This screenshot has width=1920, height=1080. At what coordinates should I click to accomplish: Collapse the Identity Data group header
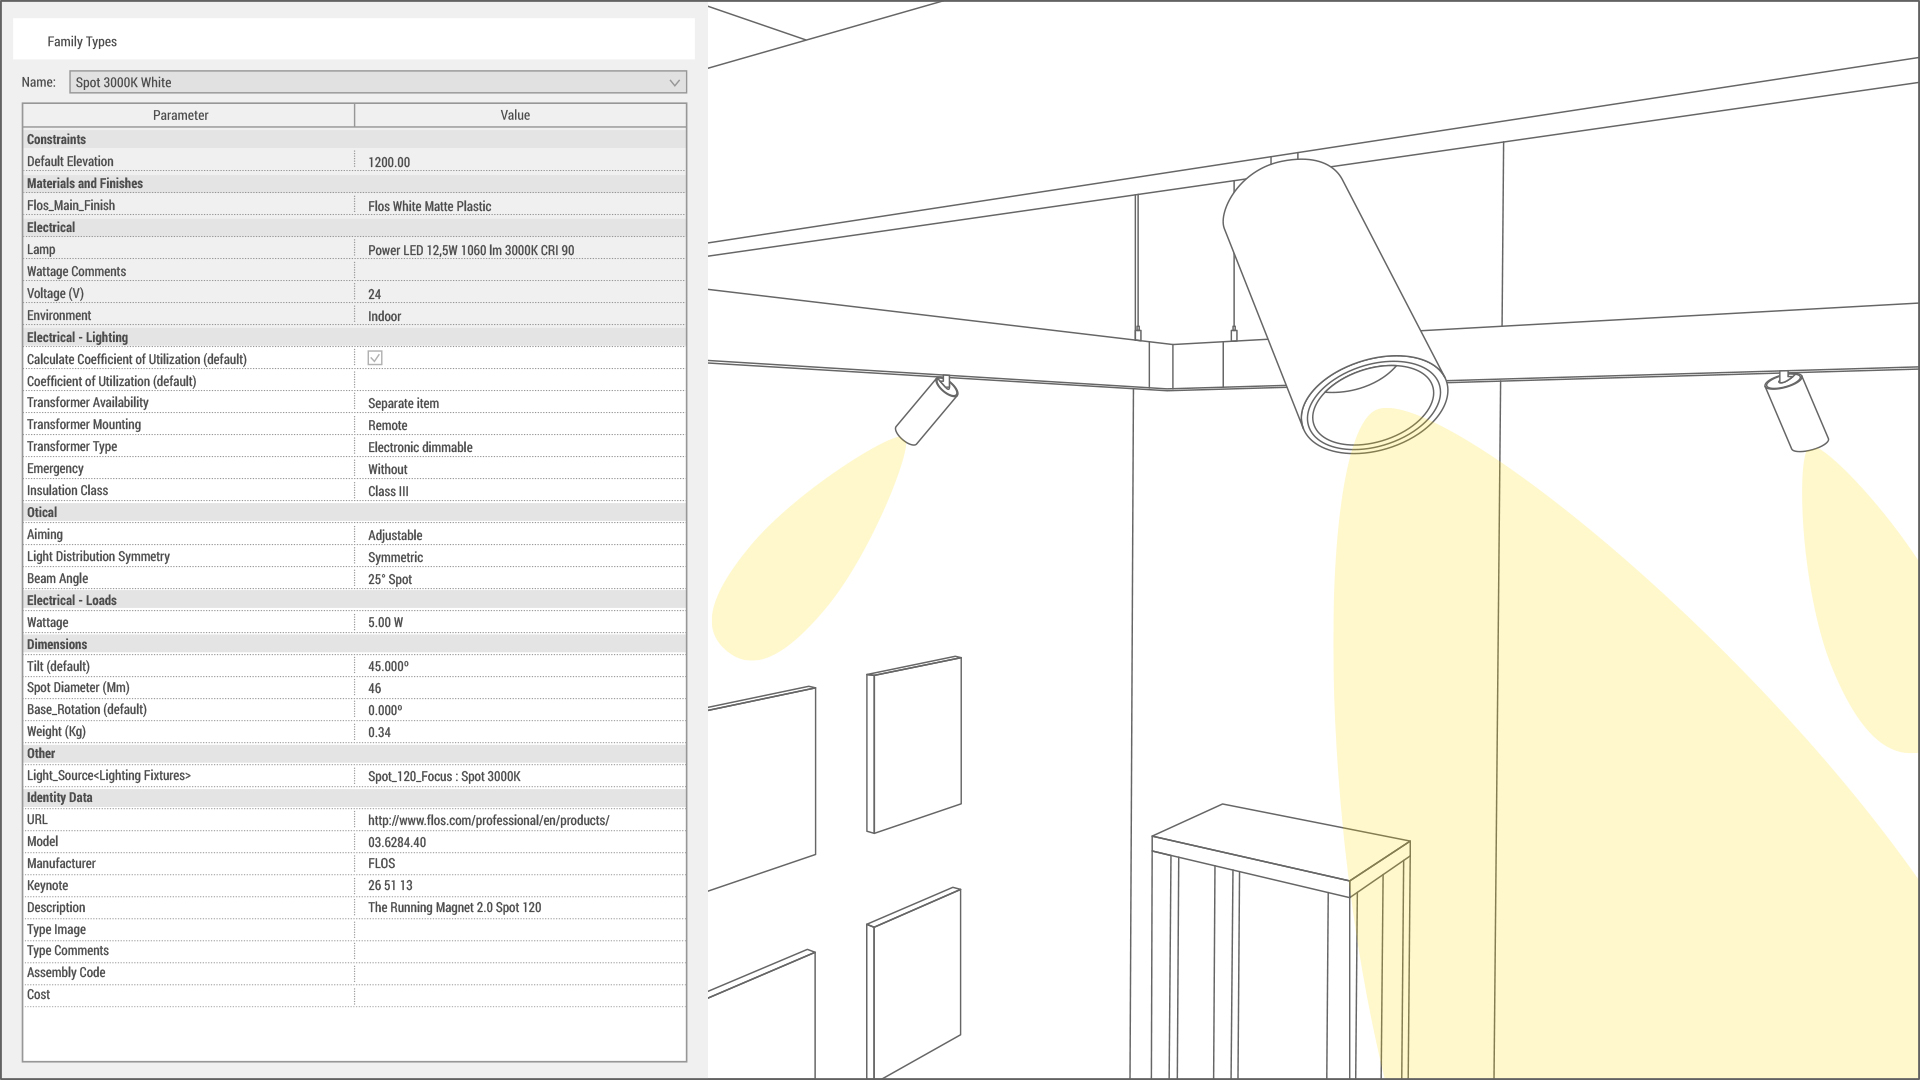(60, 797)
